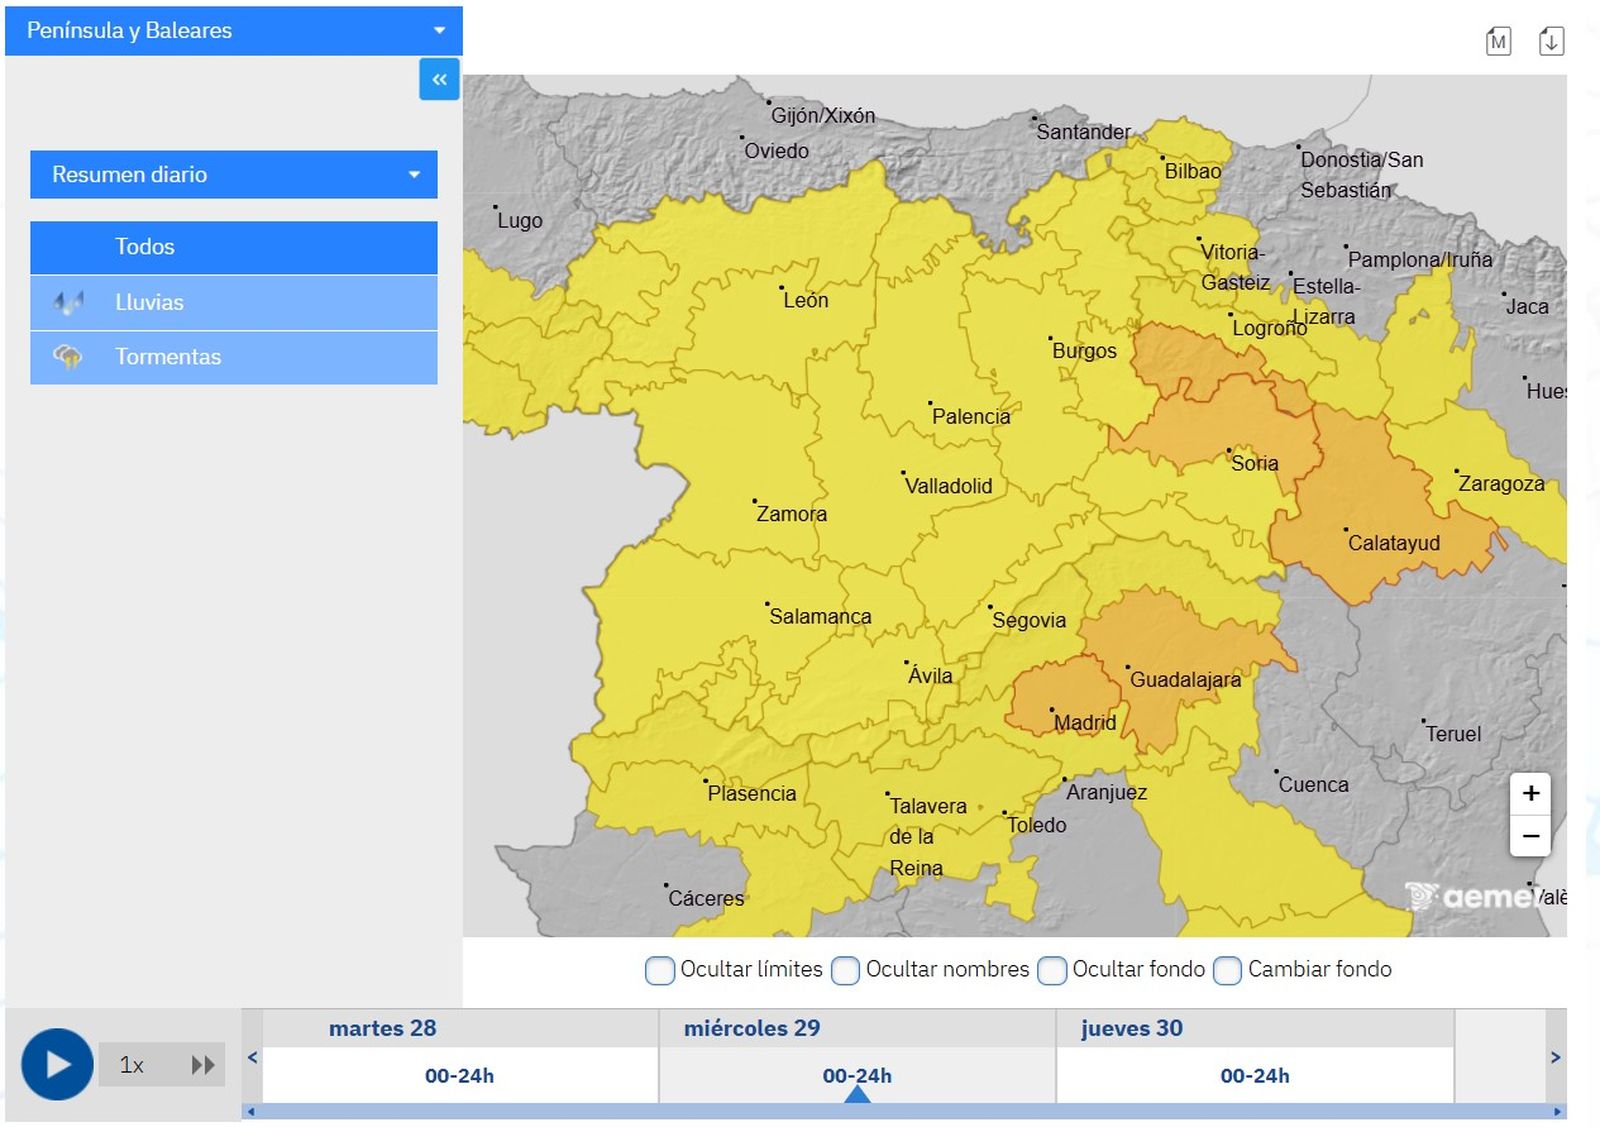Check the Ocultar fondo option

[x=1052, y=970]
